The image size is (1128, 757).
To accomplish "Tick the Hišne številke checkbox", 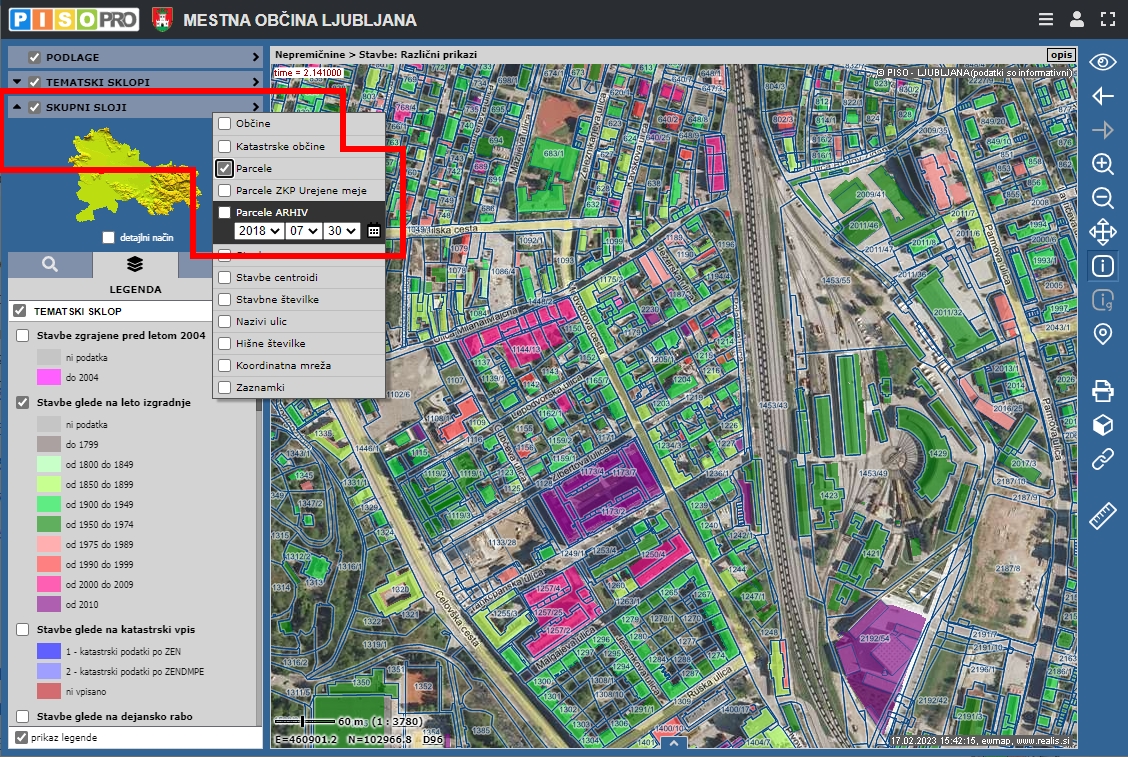I will point(225,343).
